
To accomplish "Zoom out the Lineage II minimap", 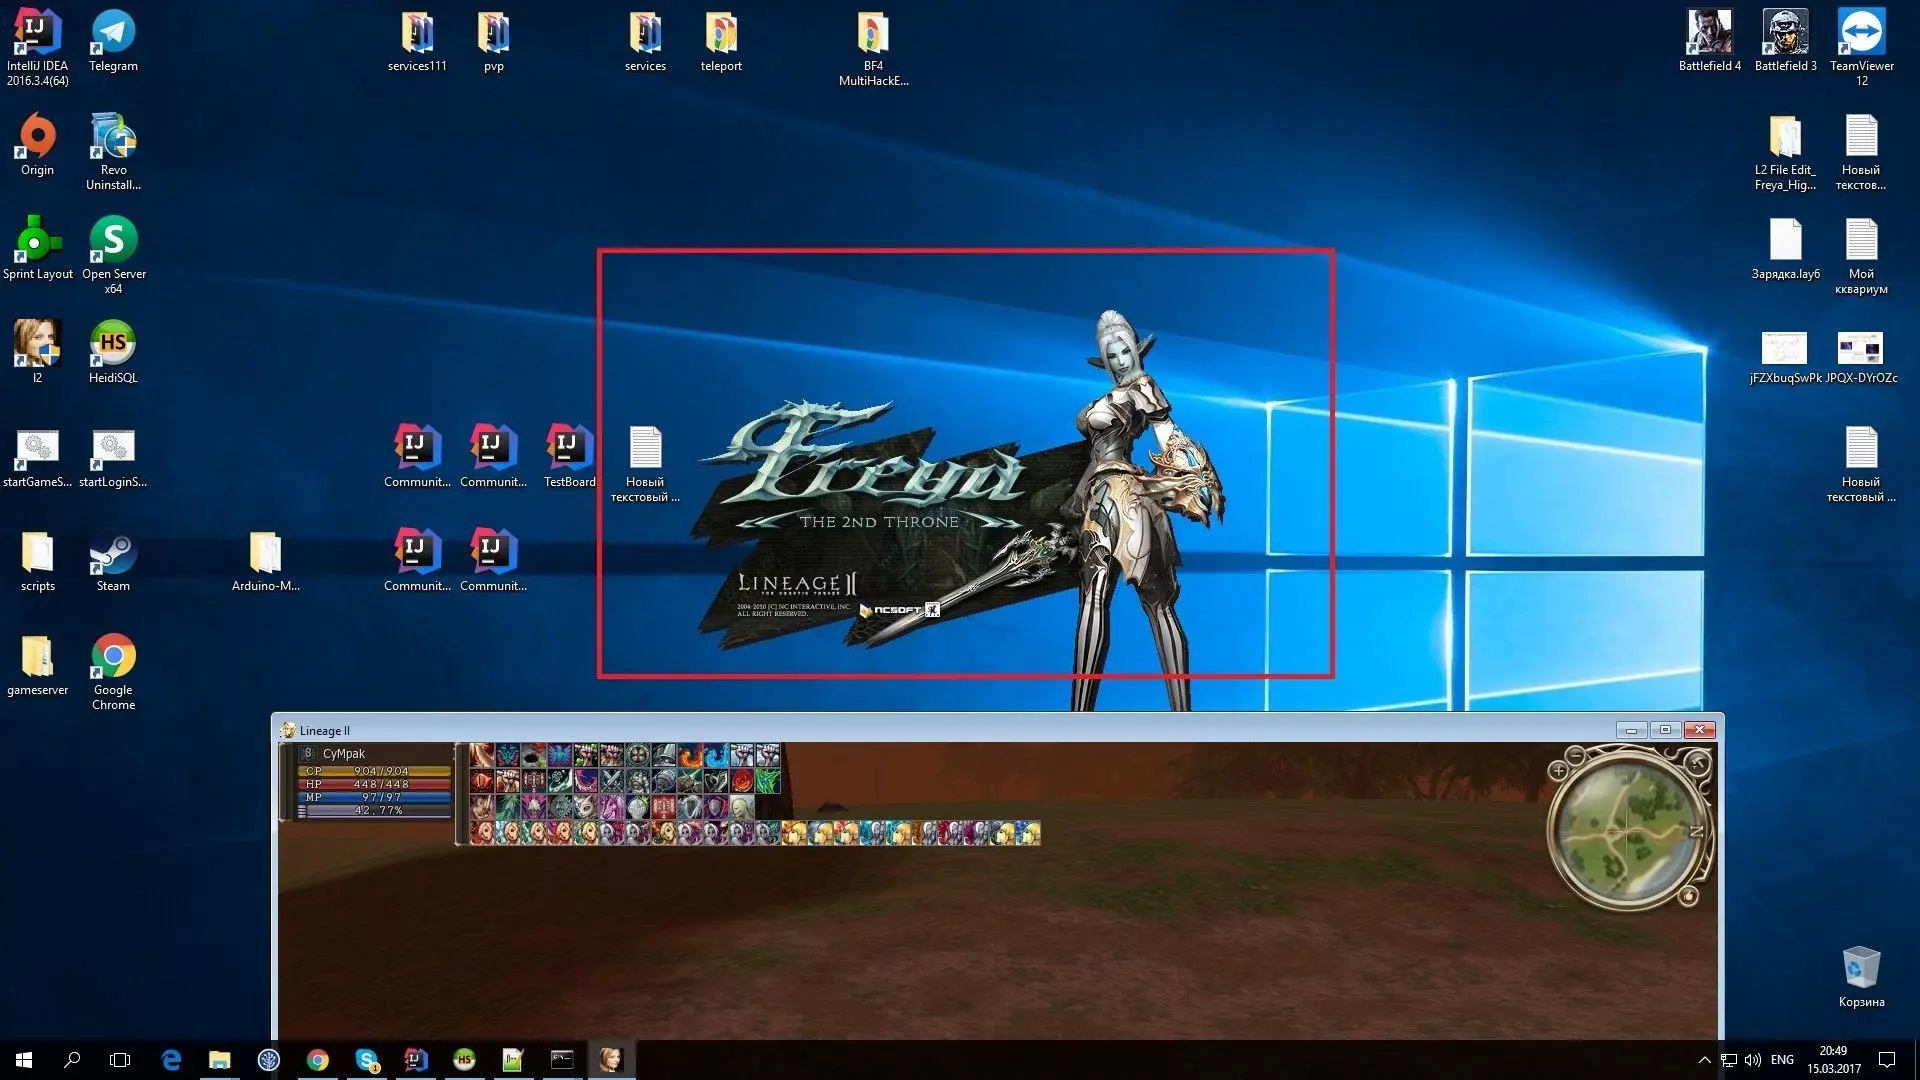I will click(x=1576, y=755).
